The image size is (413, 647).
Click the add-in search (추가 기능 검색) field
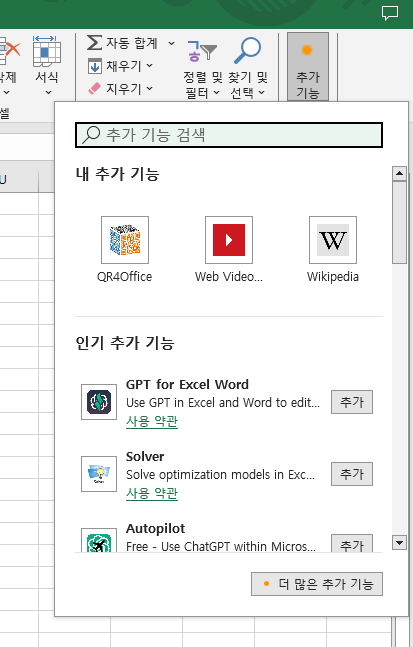[229, 135]
